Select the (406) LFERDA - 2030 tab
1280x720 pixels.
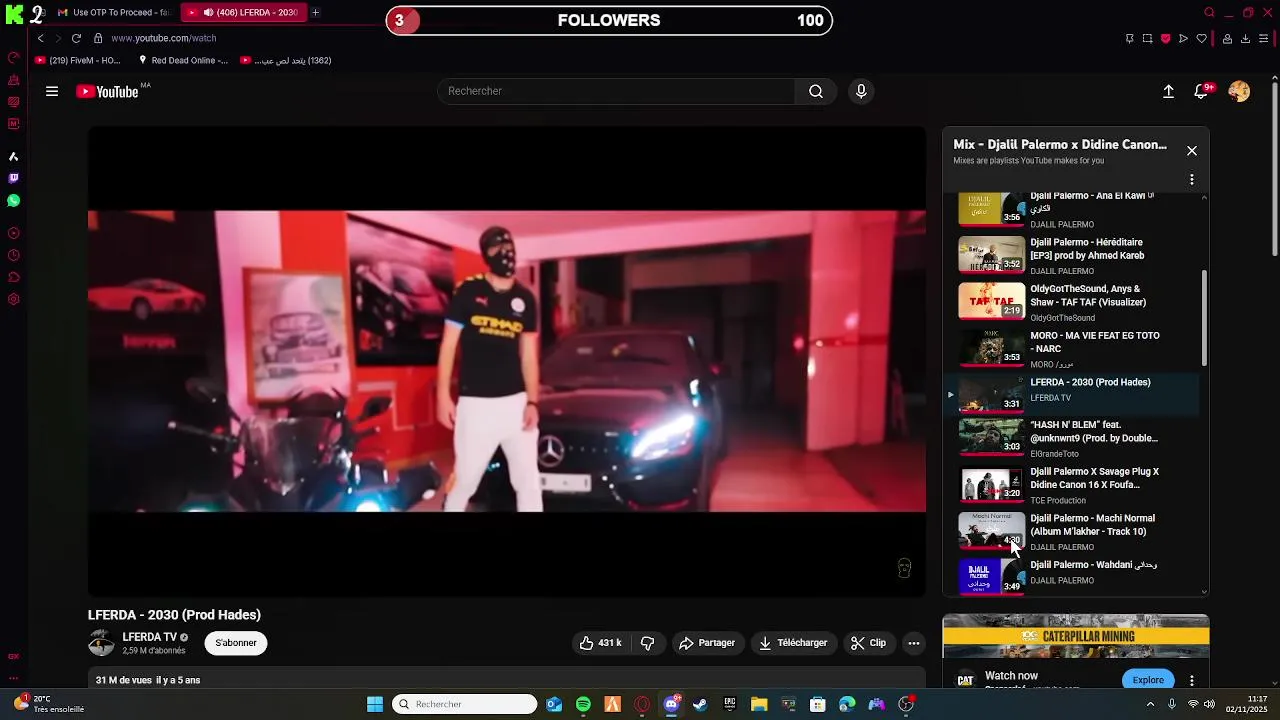[243, 12]
